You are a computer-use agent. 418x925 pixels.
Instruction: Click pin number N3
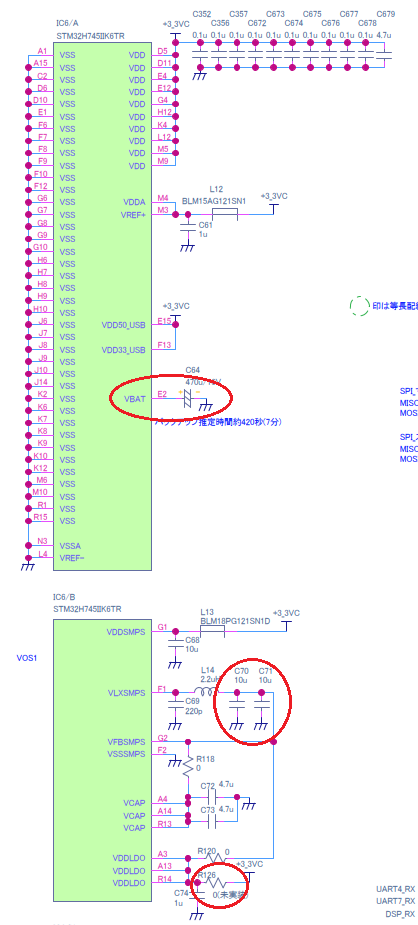point(42,541)
